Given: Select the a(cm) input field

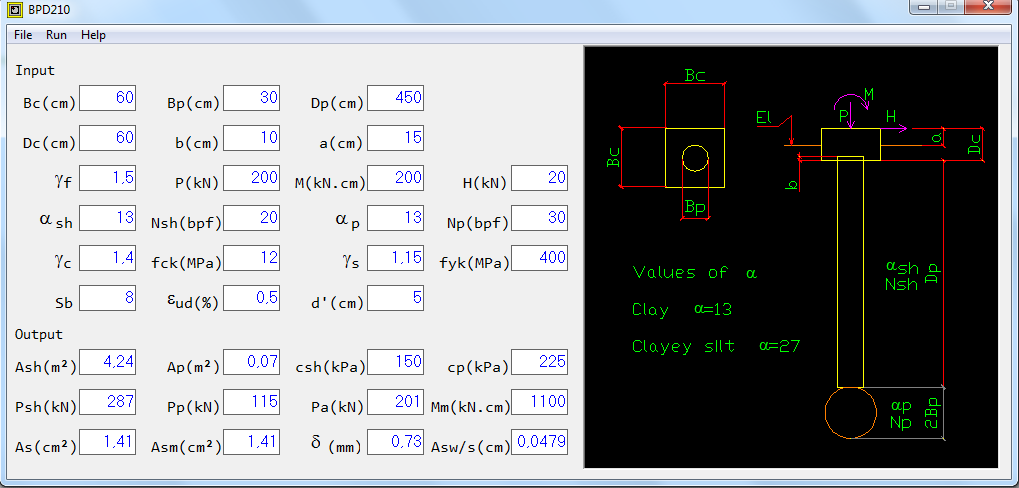Looking at the screenshot, I should point(395,138).
